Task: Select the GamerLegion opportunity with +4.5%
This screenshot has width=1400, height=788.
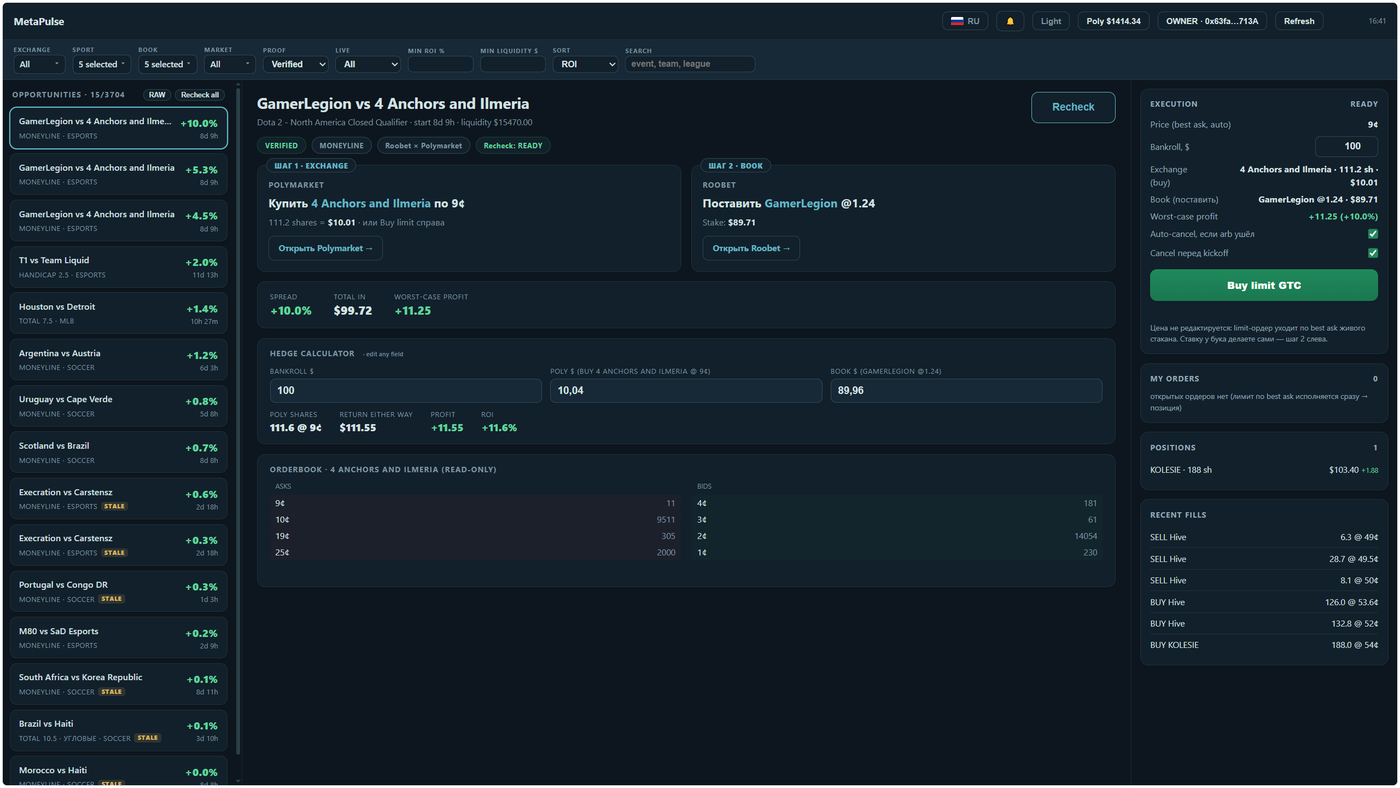Action: 119,221
